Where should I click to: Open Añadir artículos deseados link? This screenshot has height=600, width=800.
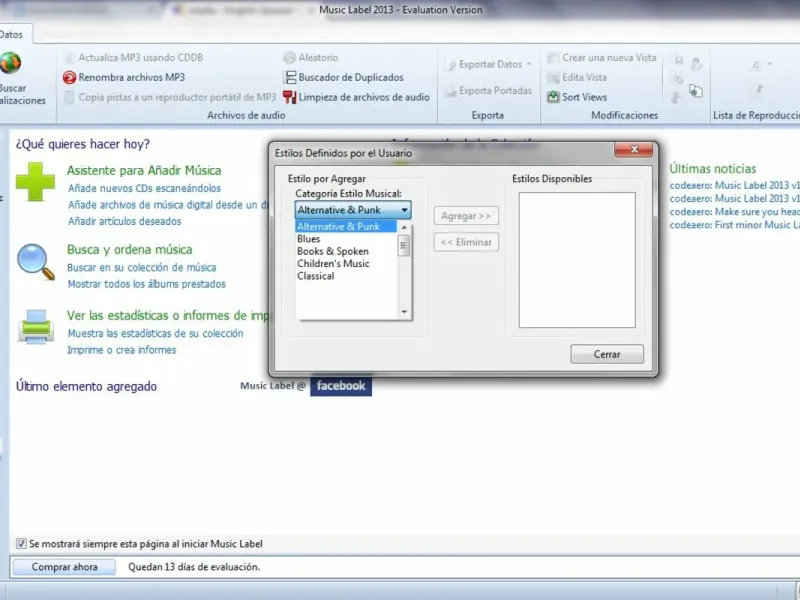(x=124, y=221)
